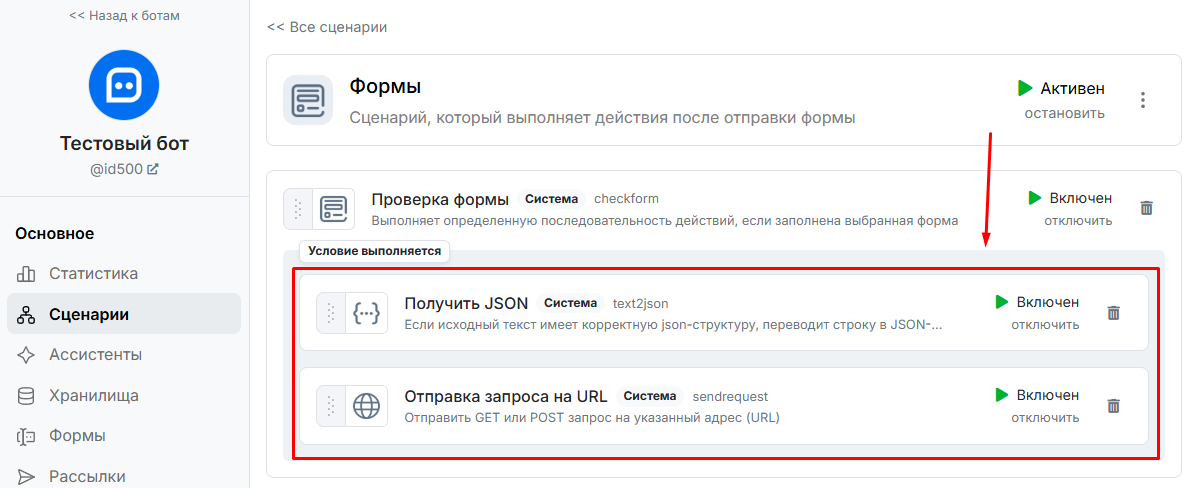The width and height of the screenshot is (1195, 488).
Task: Delete the Проверка формы step via trash icon
Action: [x=1146, y=208]
